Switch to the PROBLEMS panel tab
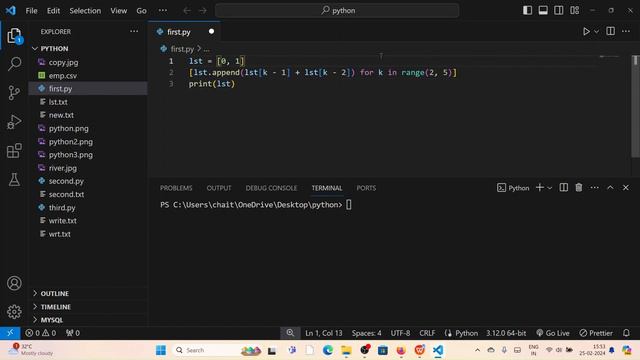Image resolution: width=640 pixels, height=360 pixels. pos(176,188)
